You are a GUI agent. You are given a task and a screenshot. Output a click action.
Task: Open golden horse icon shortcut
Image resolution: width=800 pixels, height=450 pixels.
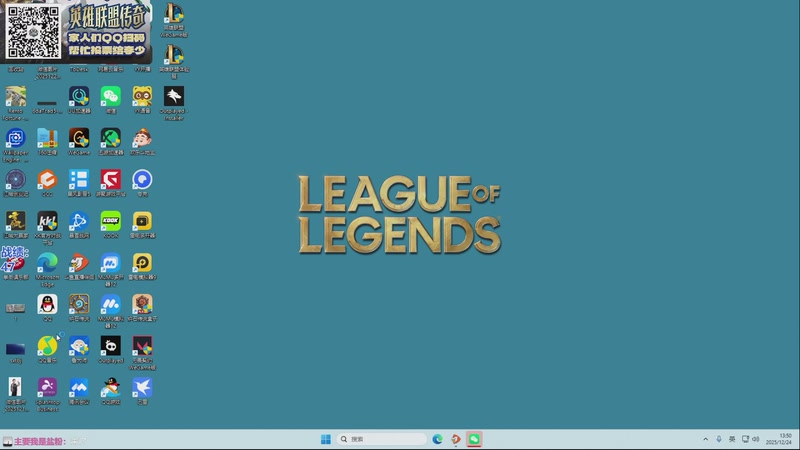[16, 221]
